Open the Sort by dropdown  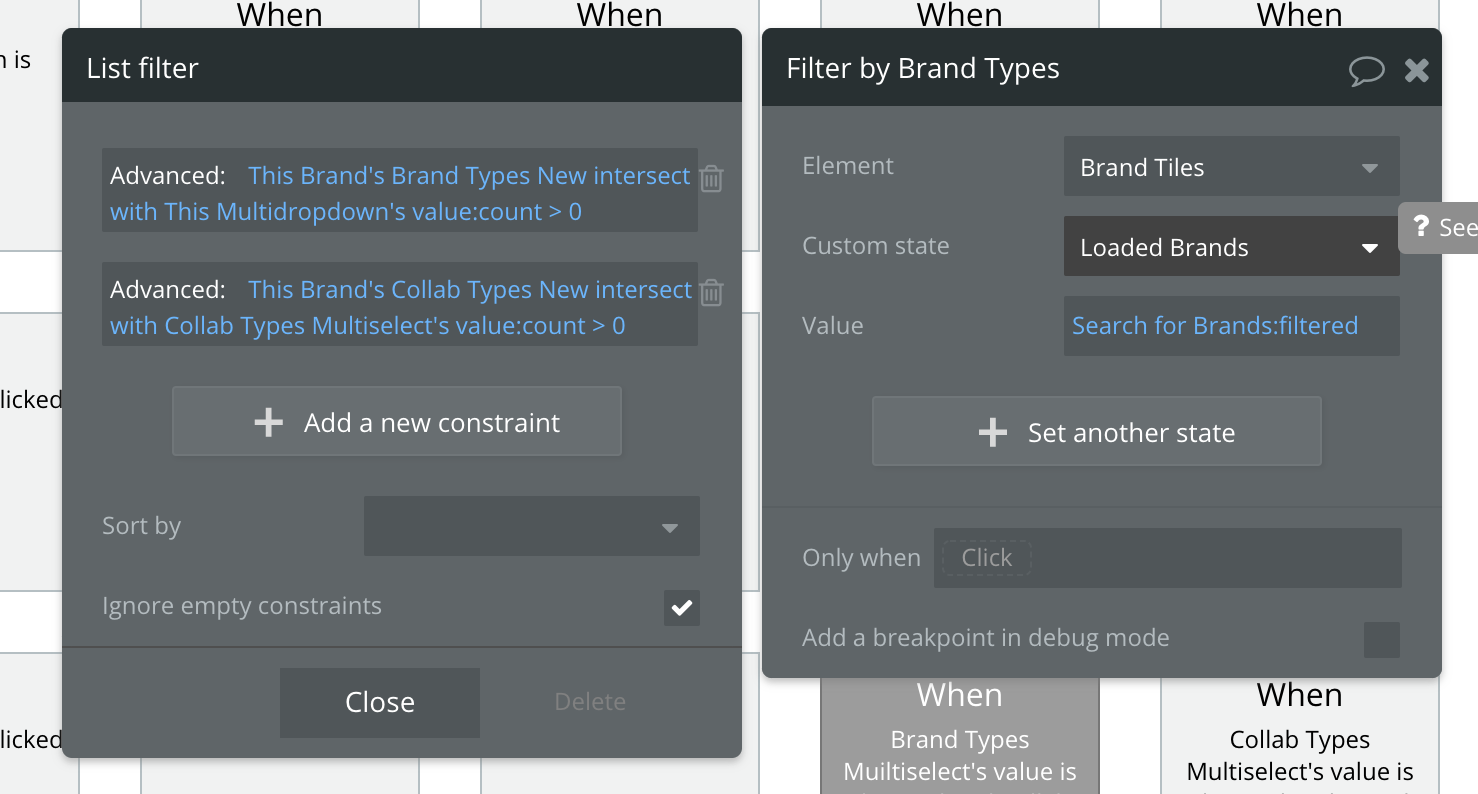(x=531, y=527)
